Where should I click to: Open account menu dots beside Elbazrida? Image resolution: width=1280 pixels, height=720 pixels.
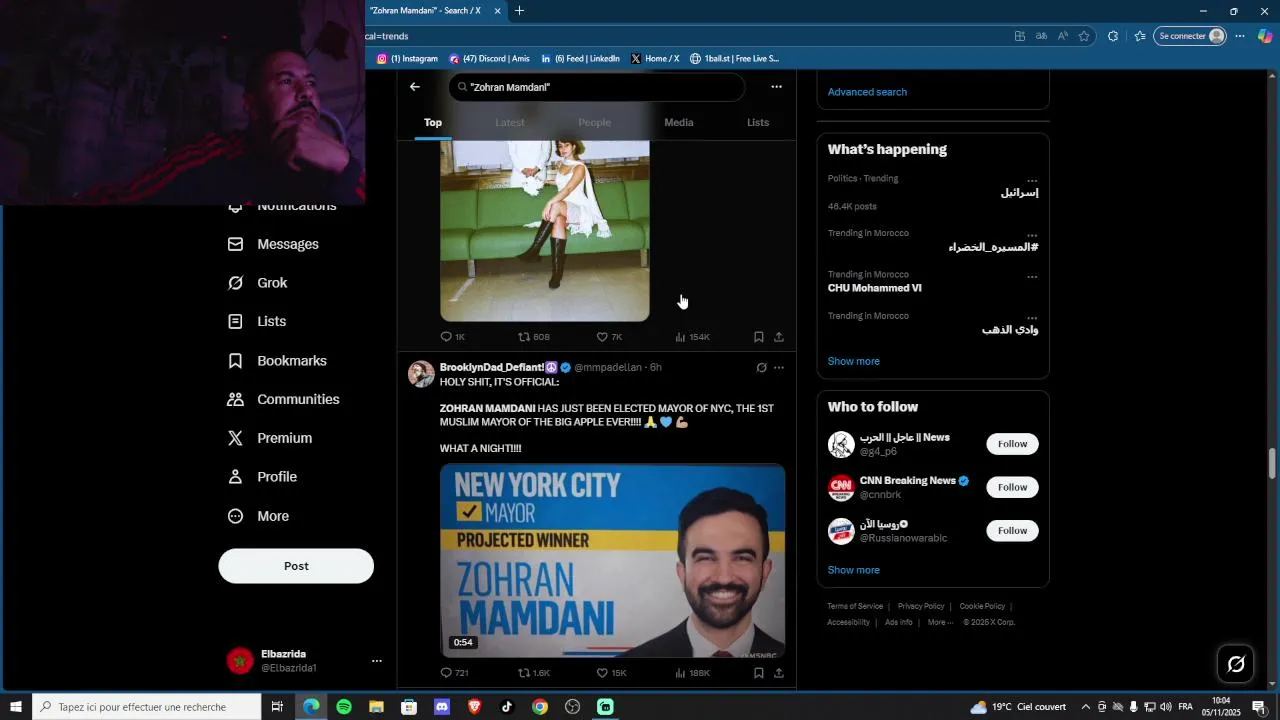tap(377, 661)
